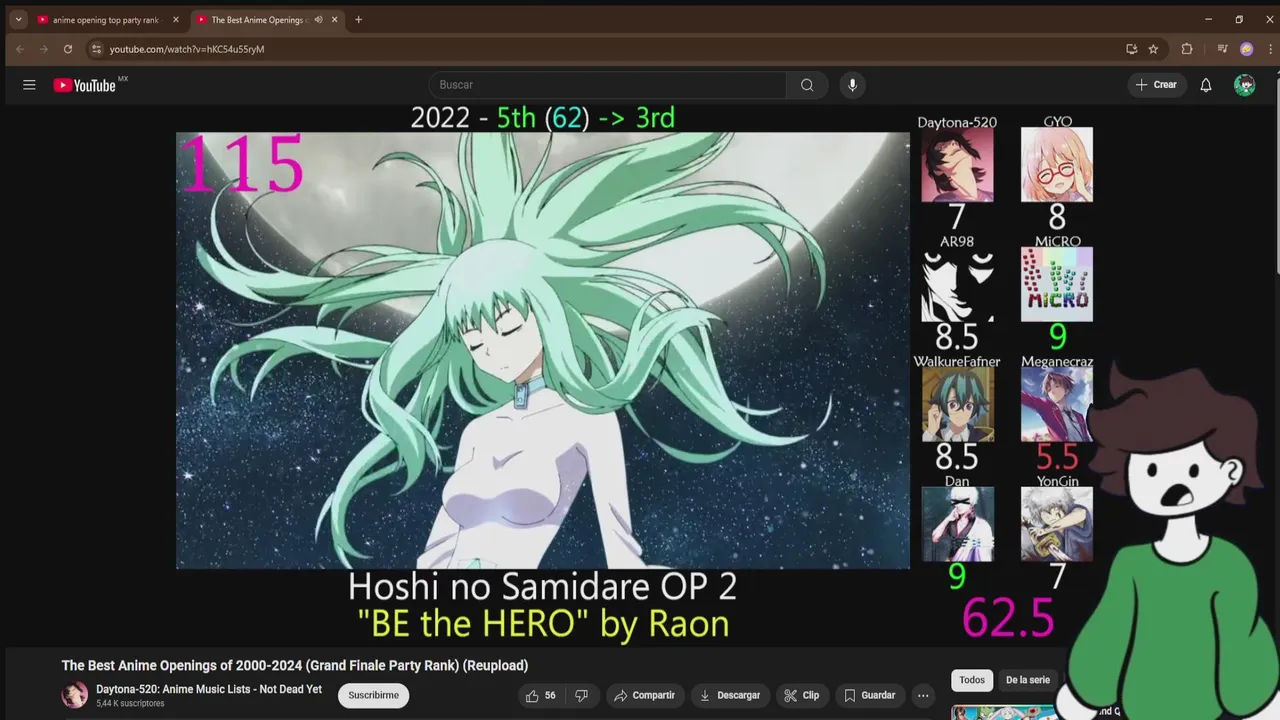Screen dimensions: 1280x720
Task: Close The Best Anime Openings tab
Action: pyautogui.click(x=334, y=19)
